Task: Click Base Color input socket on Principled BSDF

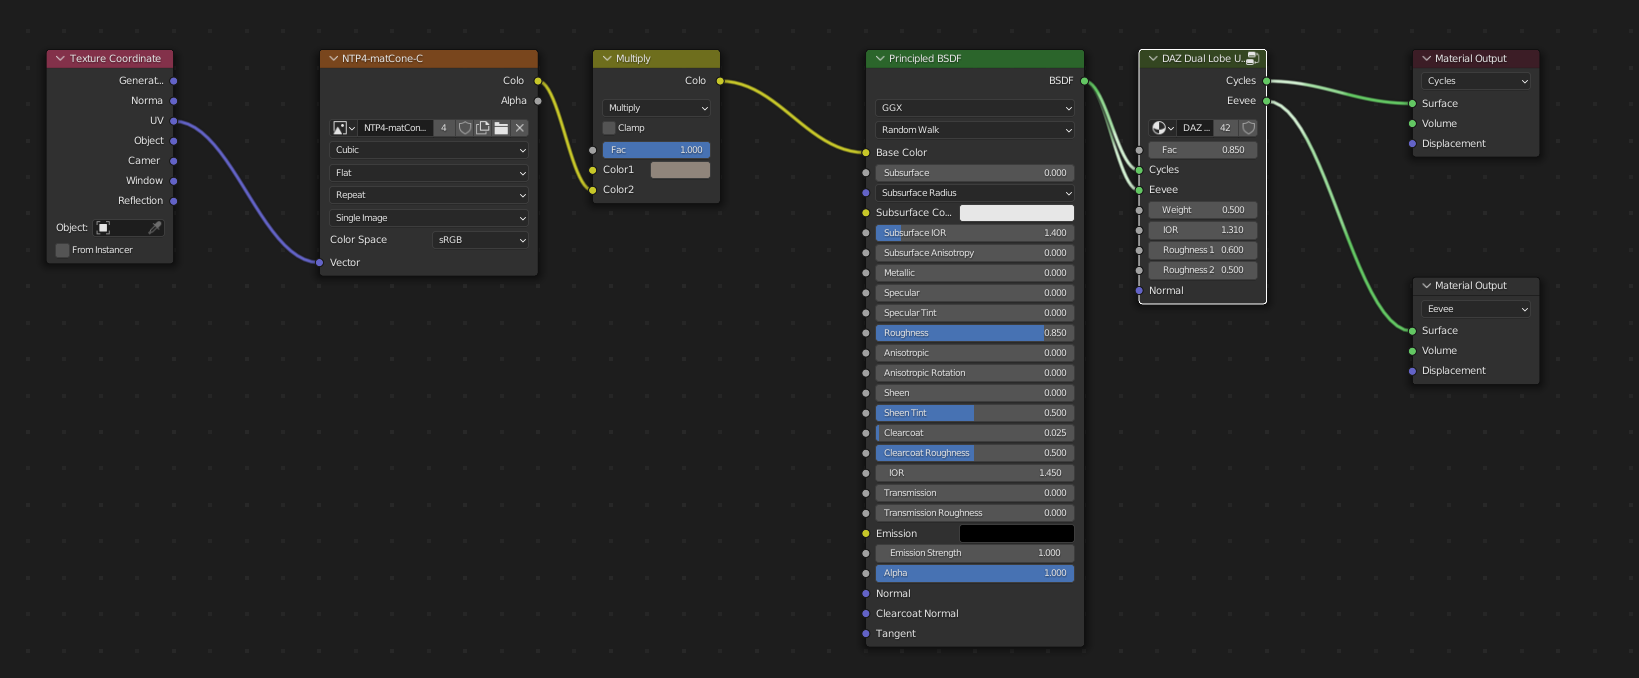Action: pos(866,153)
